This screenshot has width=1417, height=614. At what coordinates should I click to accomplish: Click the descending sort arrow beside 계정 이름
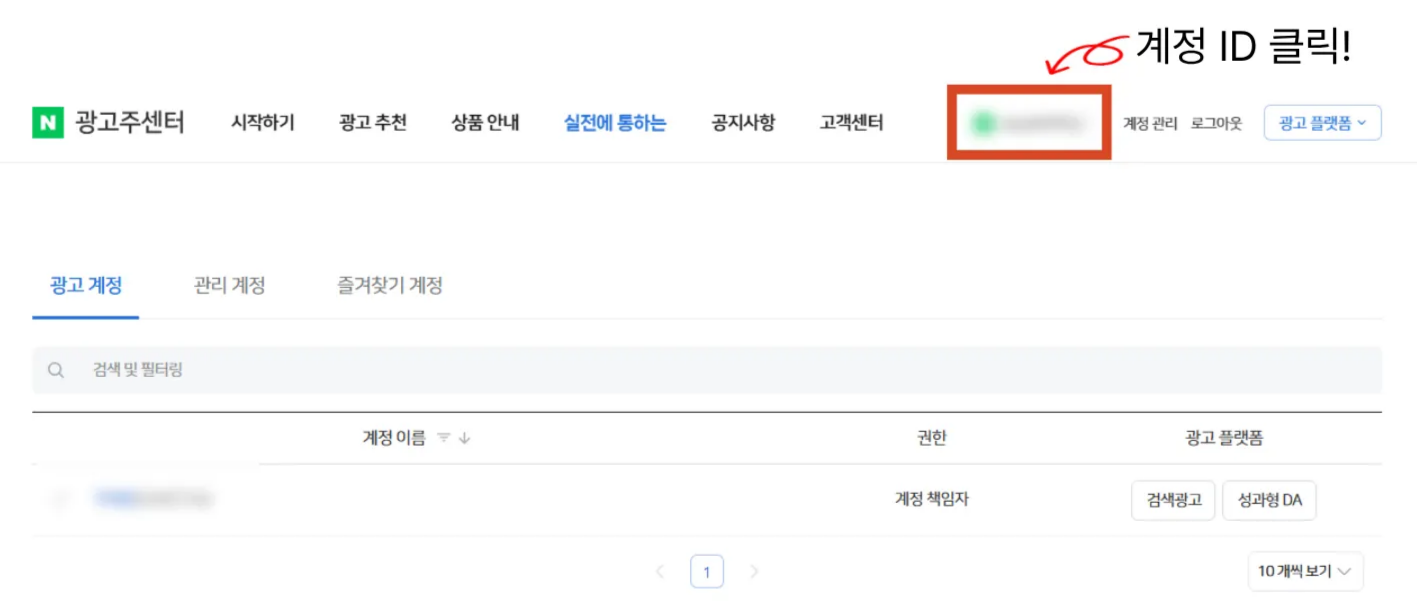(462, 438)
